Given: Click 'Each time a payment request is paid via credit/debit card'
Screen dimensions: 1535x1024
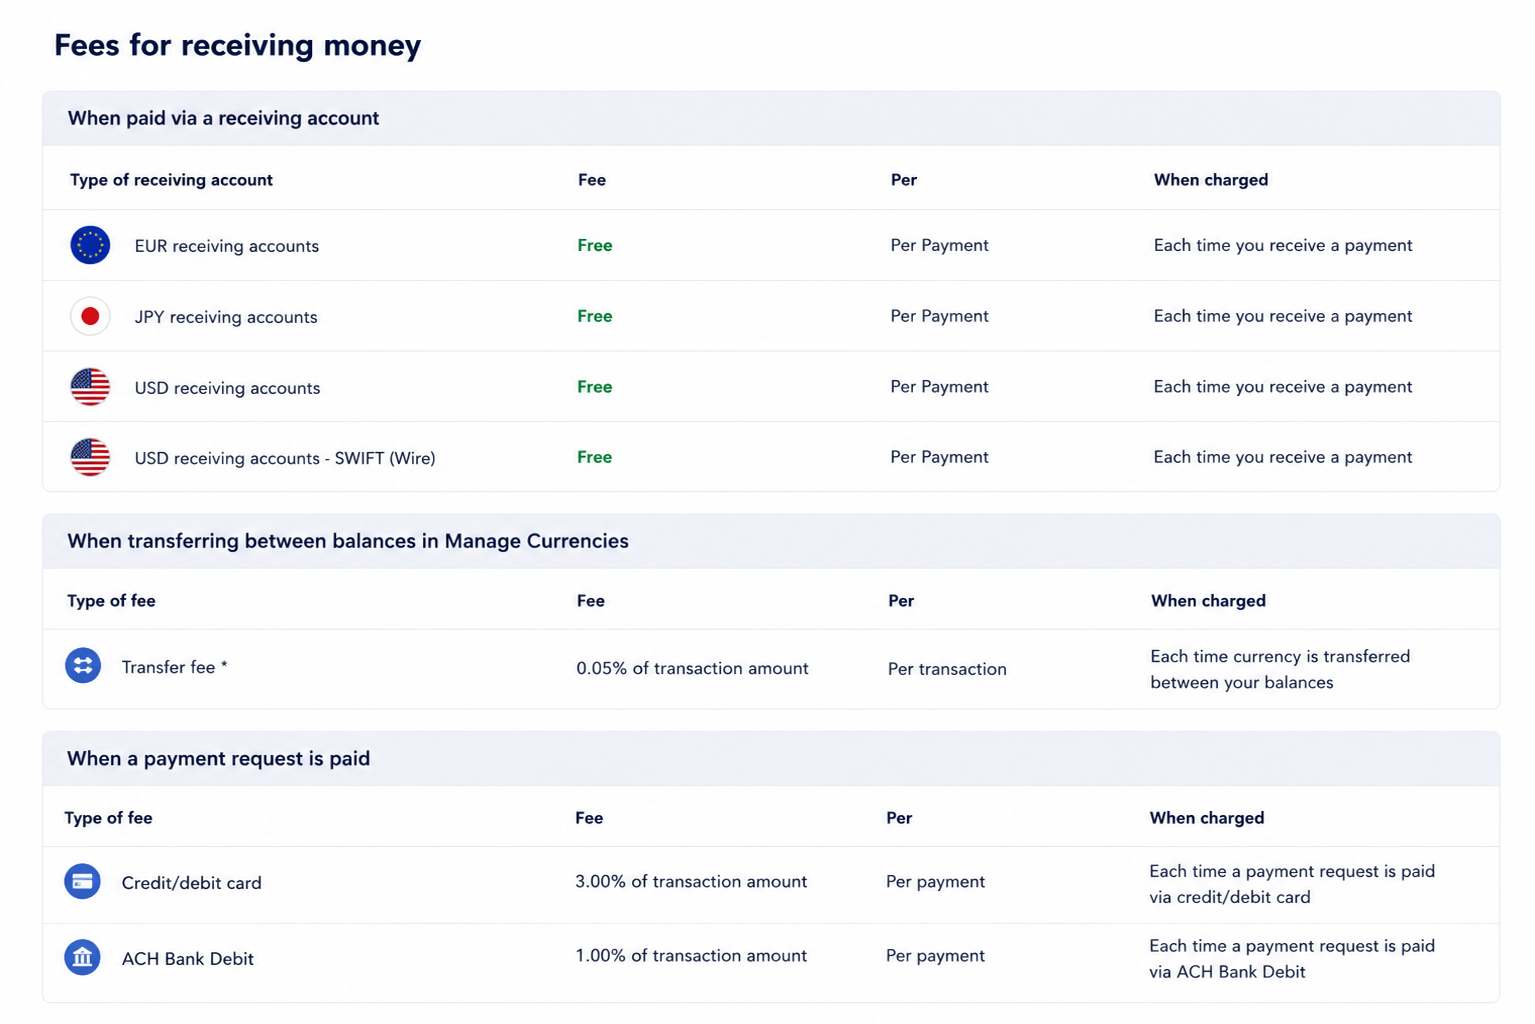Looking at the screenshot, I should coord(1292,884).
